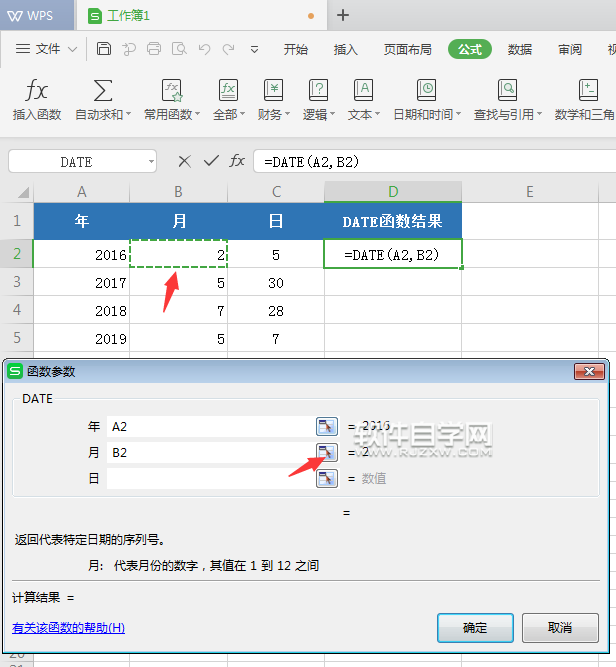616x667 pixels.
Task: Click the Save icon in quick toolbar
Action: click(x=104, y=49)
